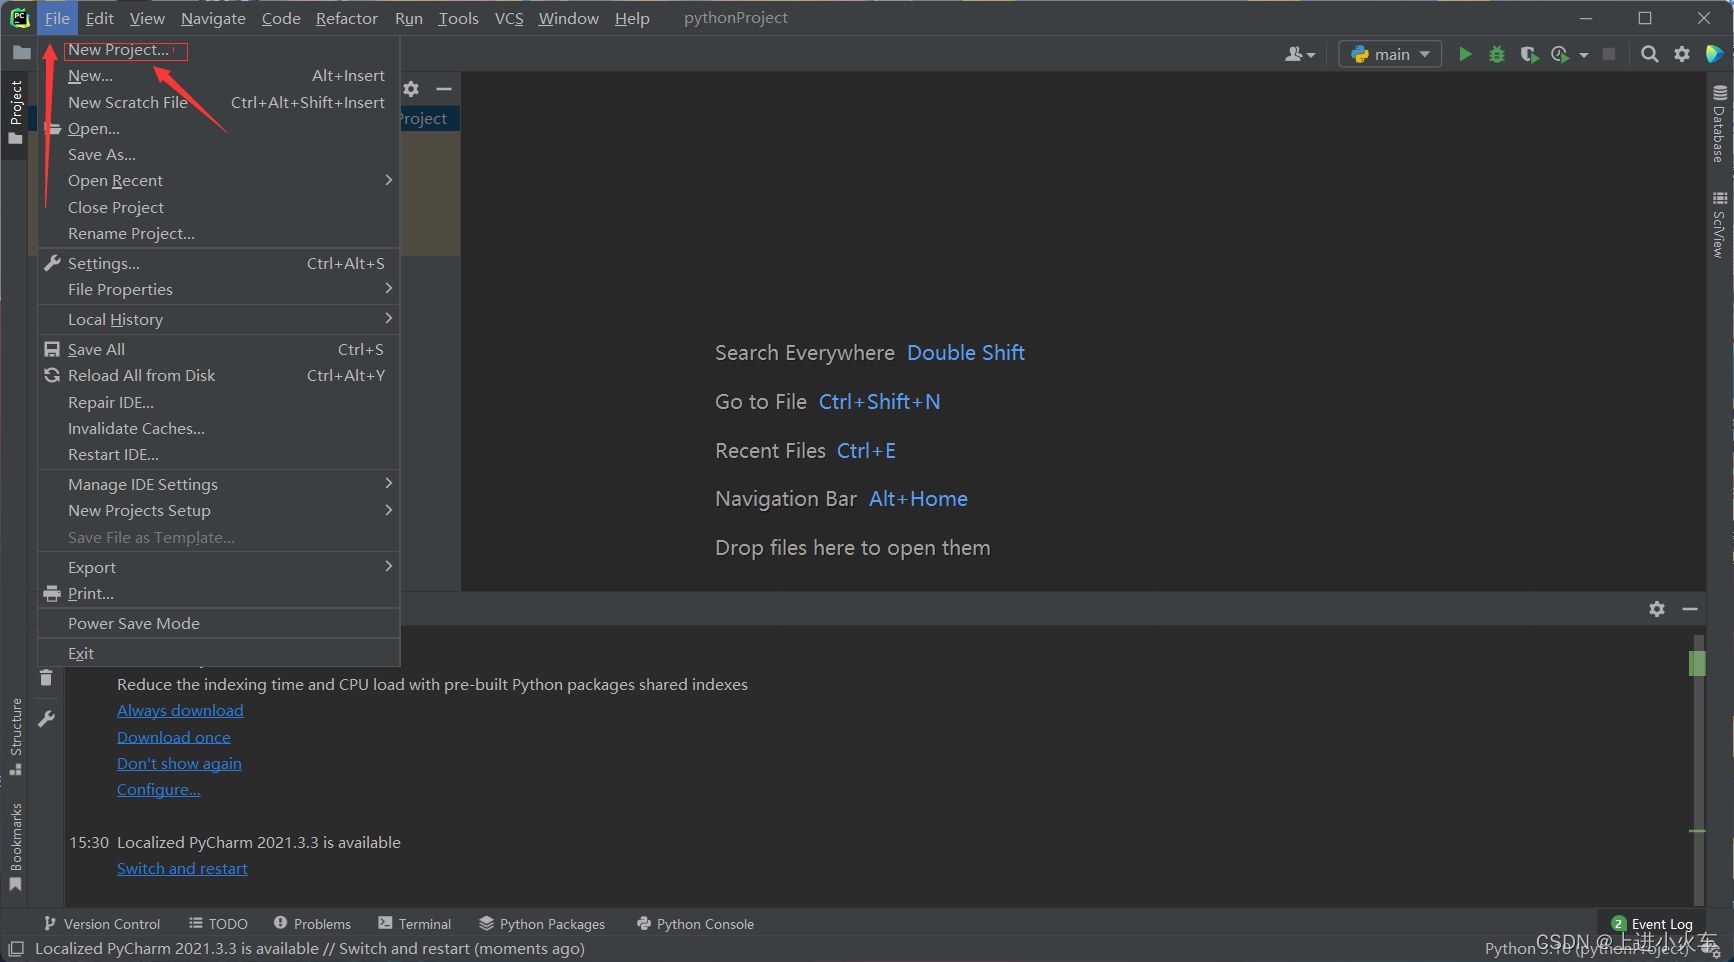Click the Download once link
This screenshot has height=962, width=1734.
(x=174, y=737)
